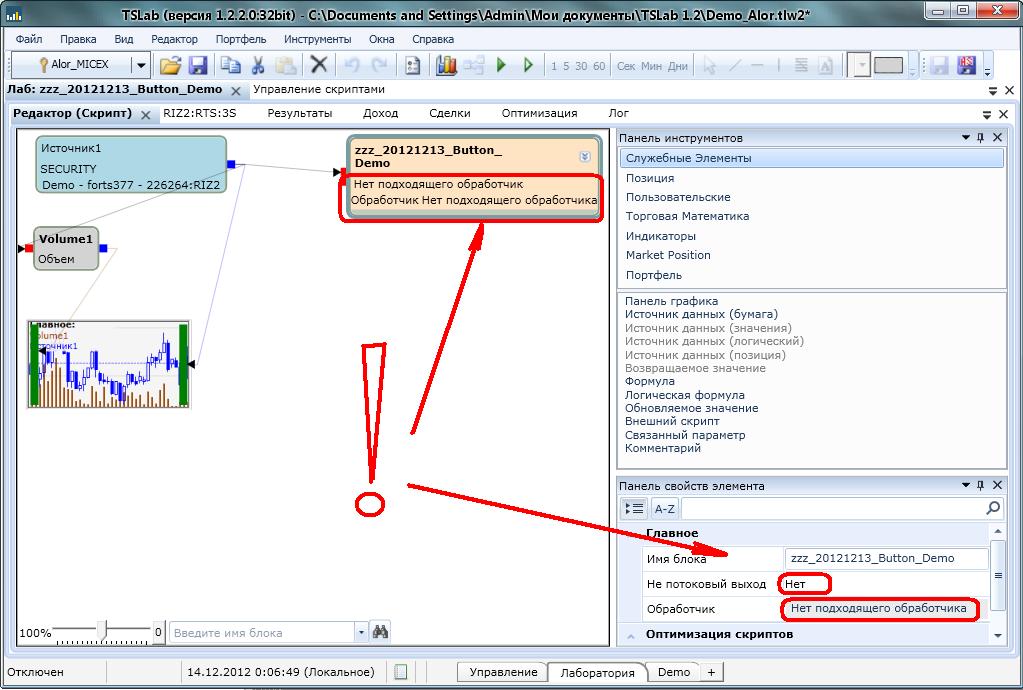The width and height of the screenshot is (1023, 690).
Task: Switch to the 'Оптимизация' tab
Action: (539, 113)
